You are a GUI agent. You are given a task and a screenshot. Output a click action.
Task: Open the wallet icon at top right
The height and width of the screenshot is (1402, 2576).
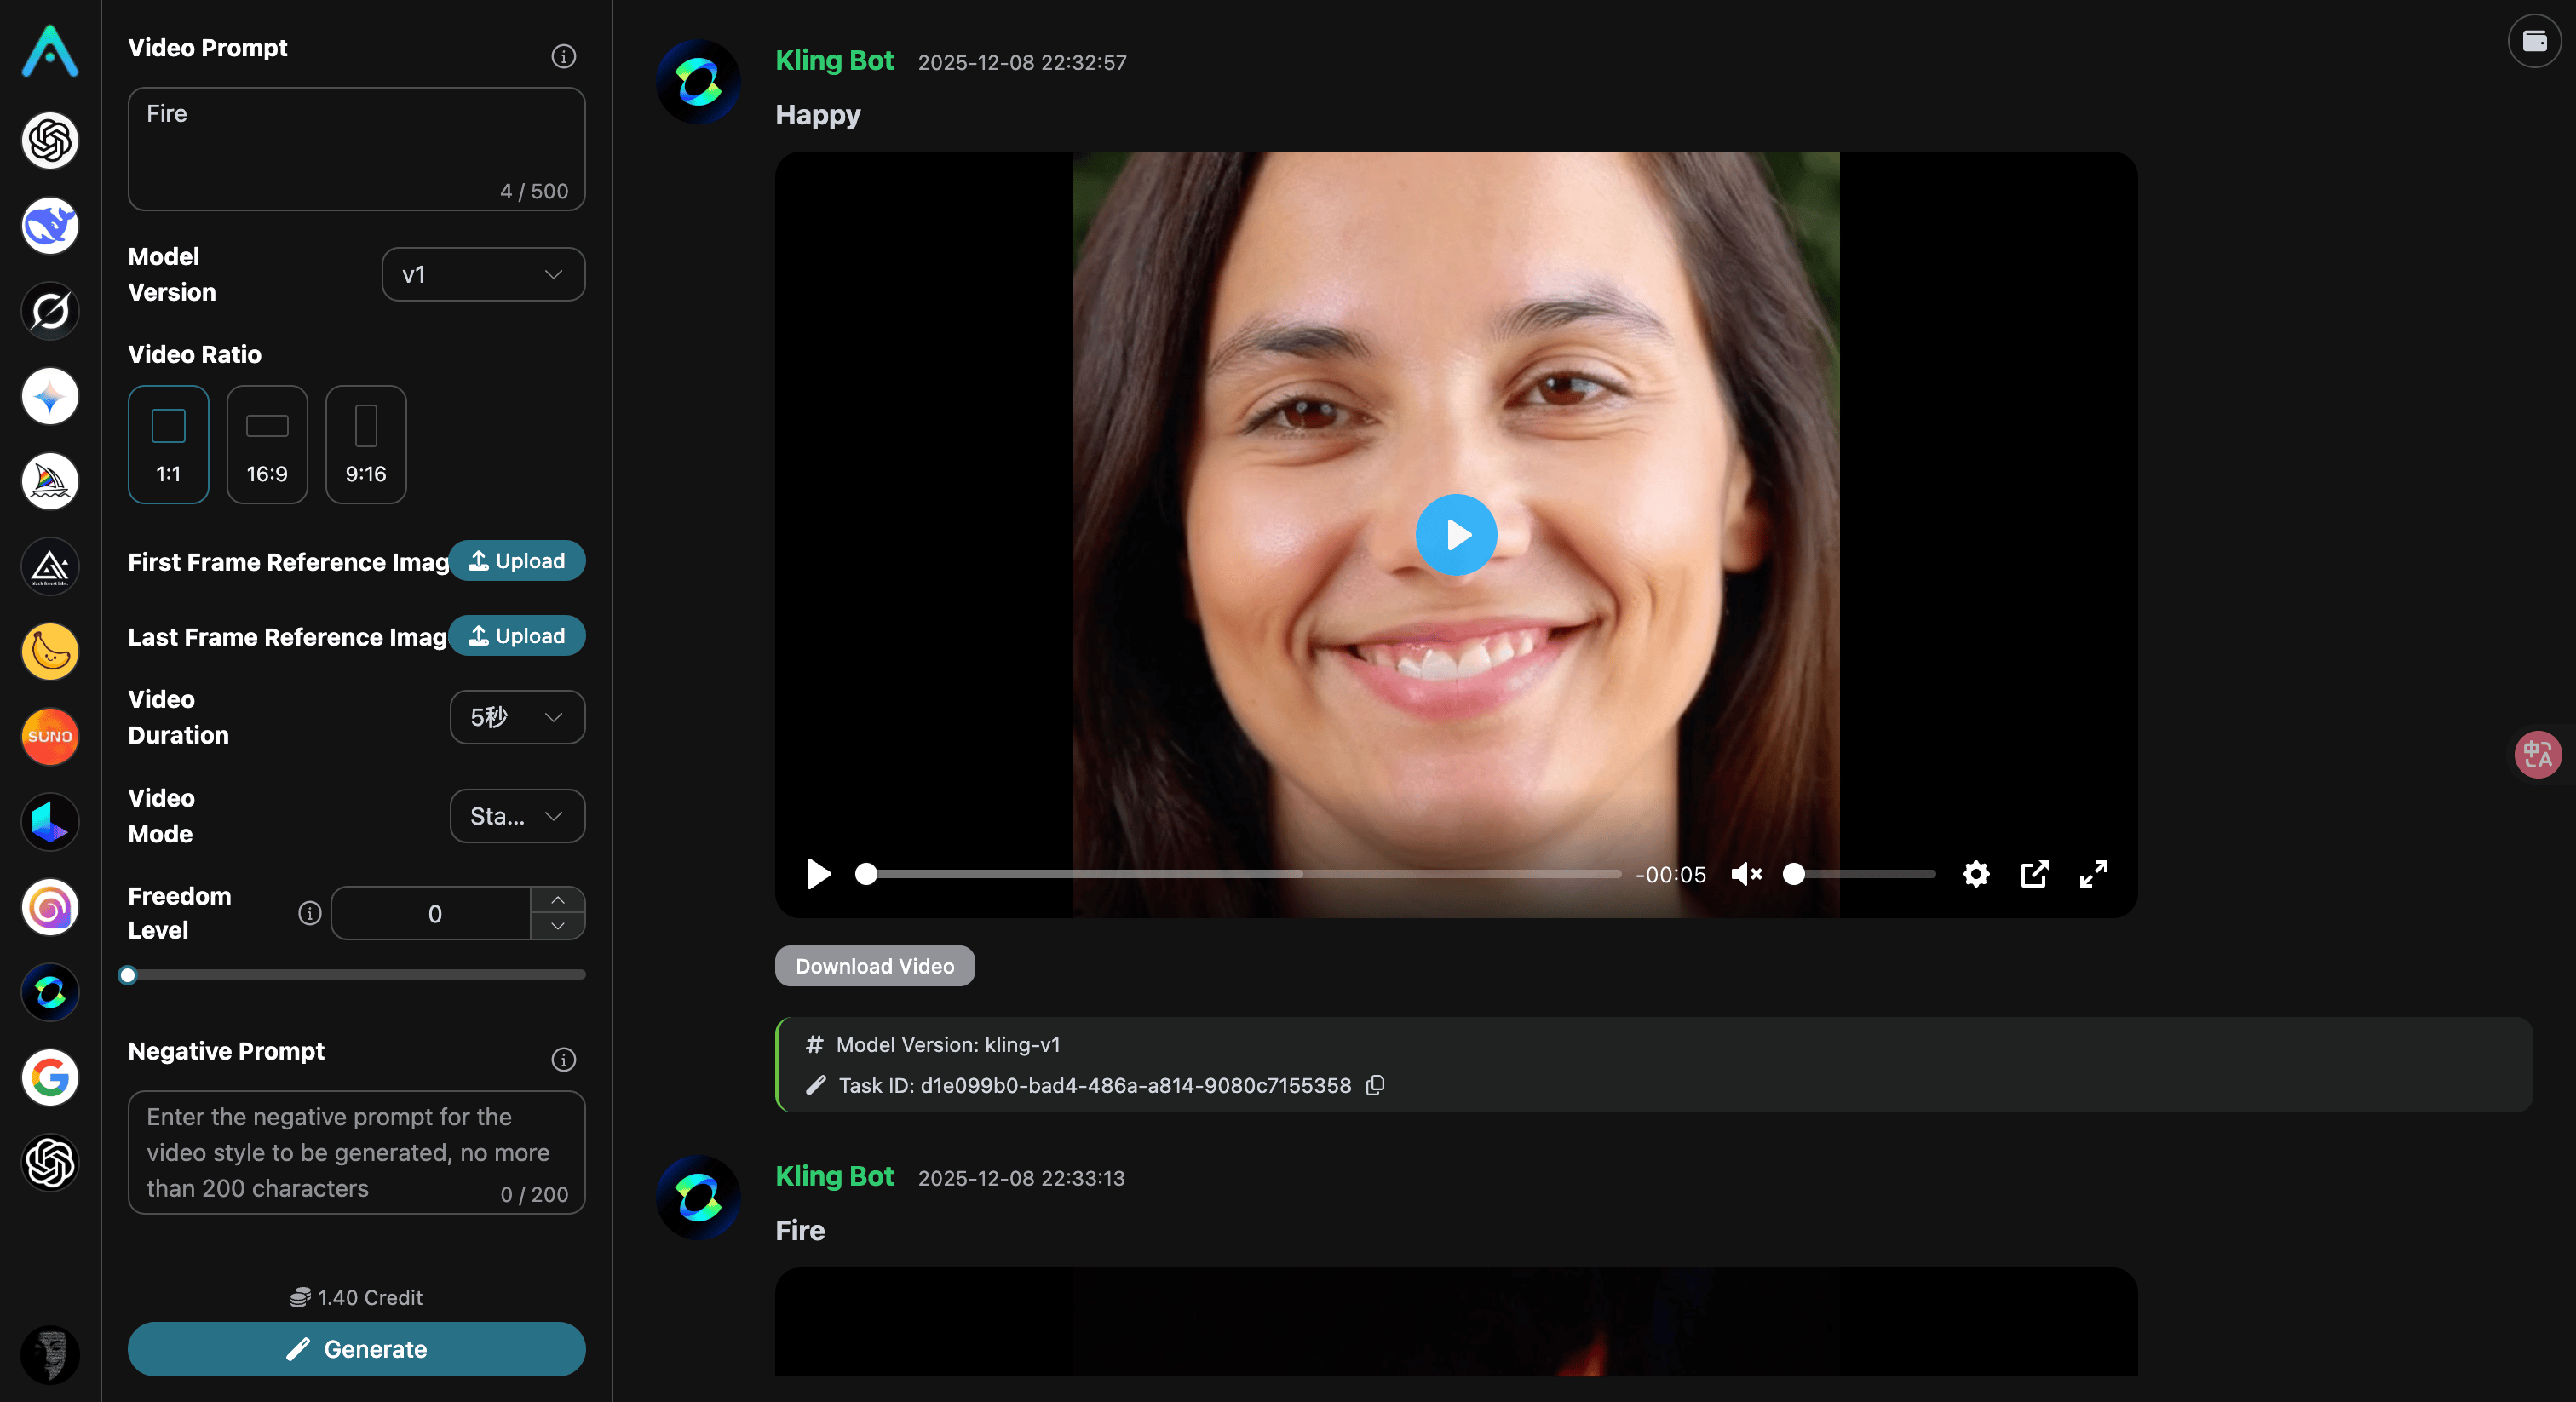[2534, 41]
